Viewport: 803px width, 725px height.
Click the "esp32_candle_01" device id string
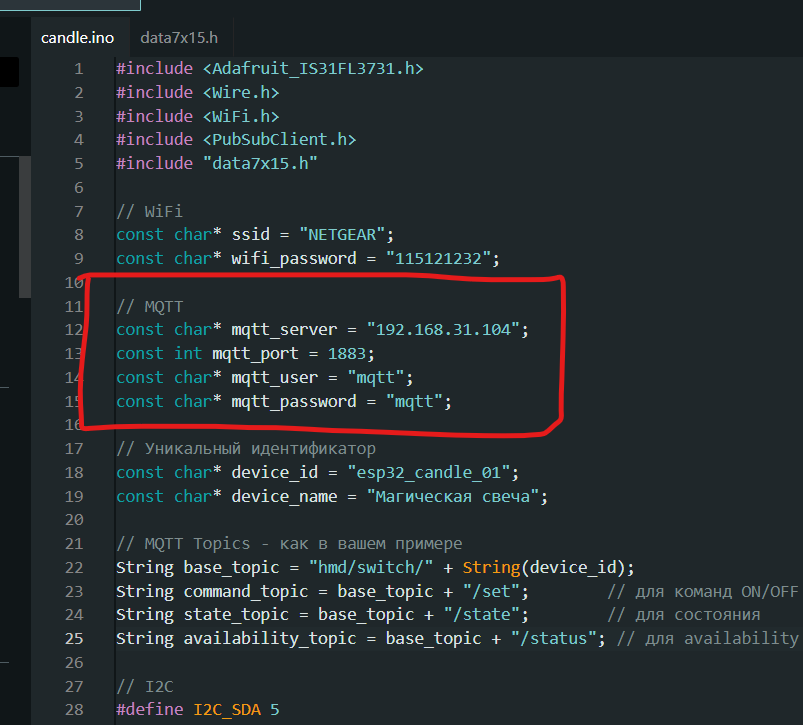pyautogui.click(x=428, y=472)
